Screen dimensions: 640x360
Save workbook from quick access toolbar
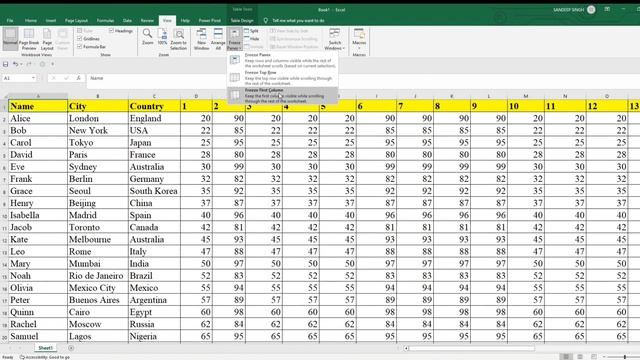[6, 64]
